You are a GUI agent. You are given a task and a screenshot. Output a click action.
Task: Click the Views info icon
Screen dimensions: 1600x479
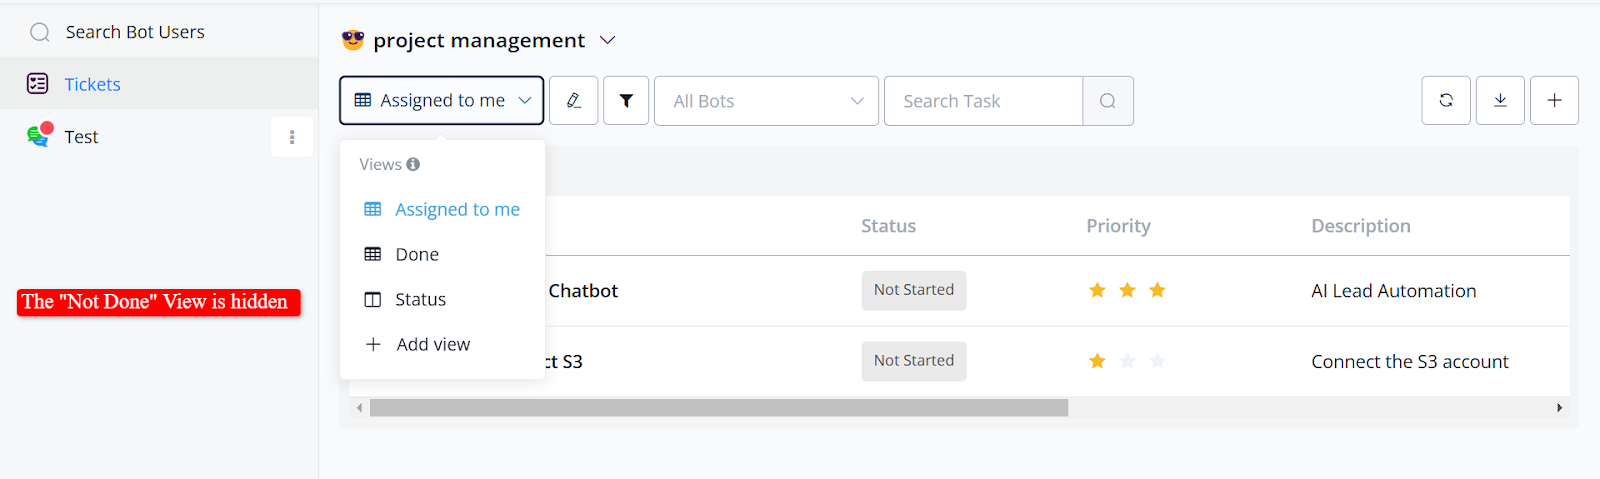pyautogui.click(x=413, y=164)
